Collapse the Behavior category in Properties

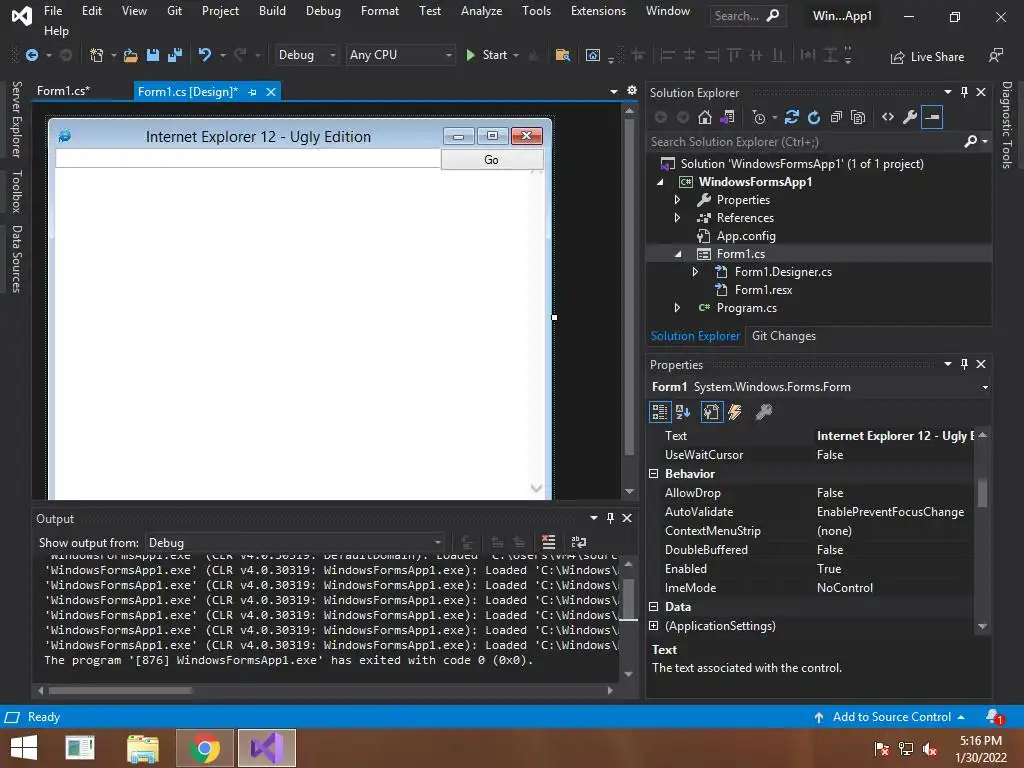point(654,474)
